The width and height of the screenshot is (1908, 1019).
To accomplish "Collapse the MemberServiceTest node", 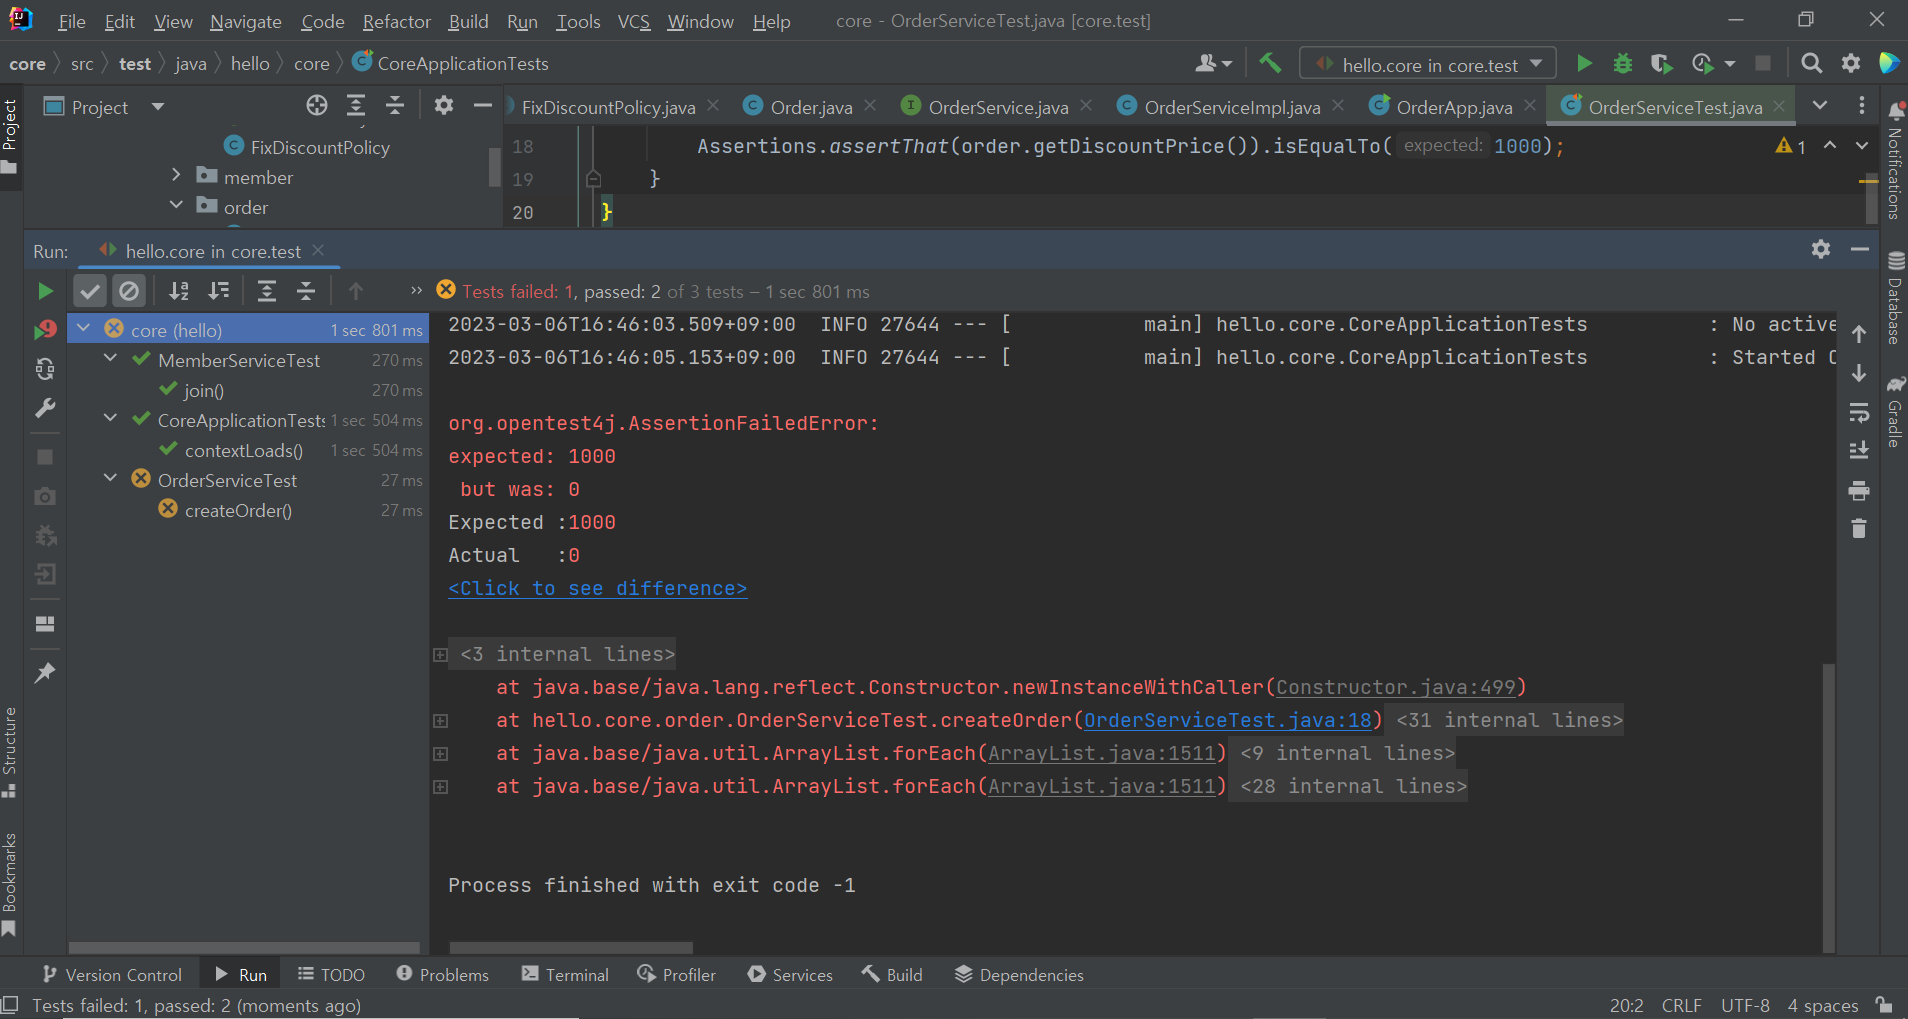I will click(x=111, y=359).
